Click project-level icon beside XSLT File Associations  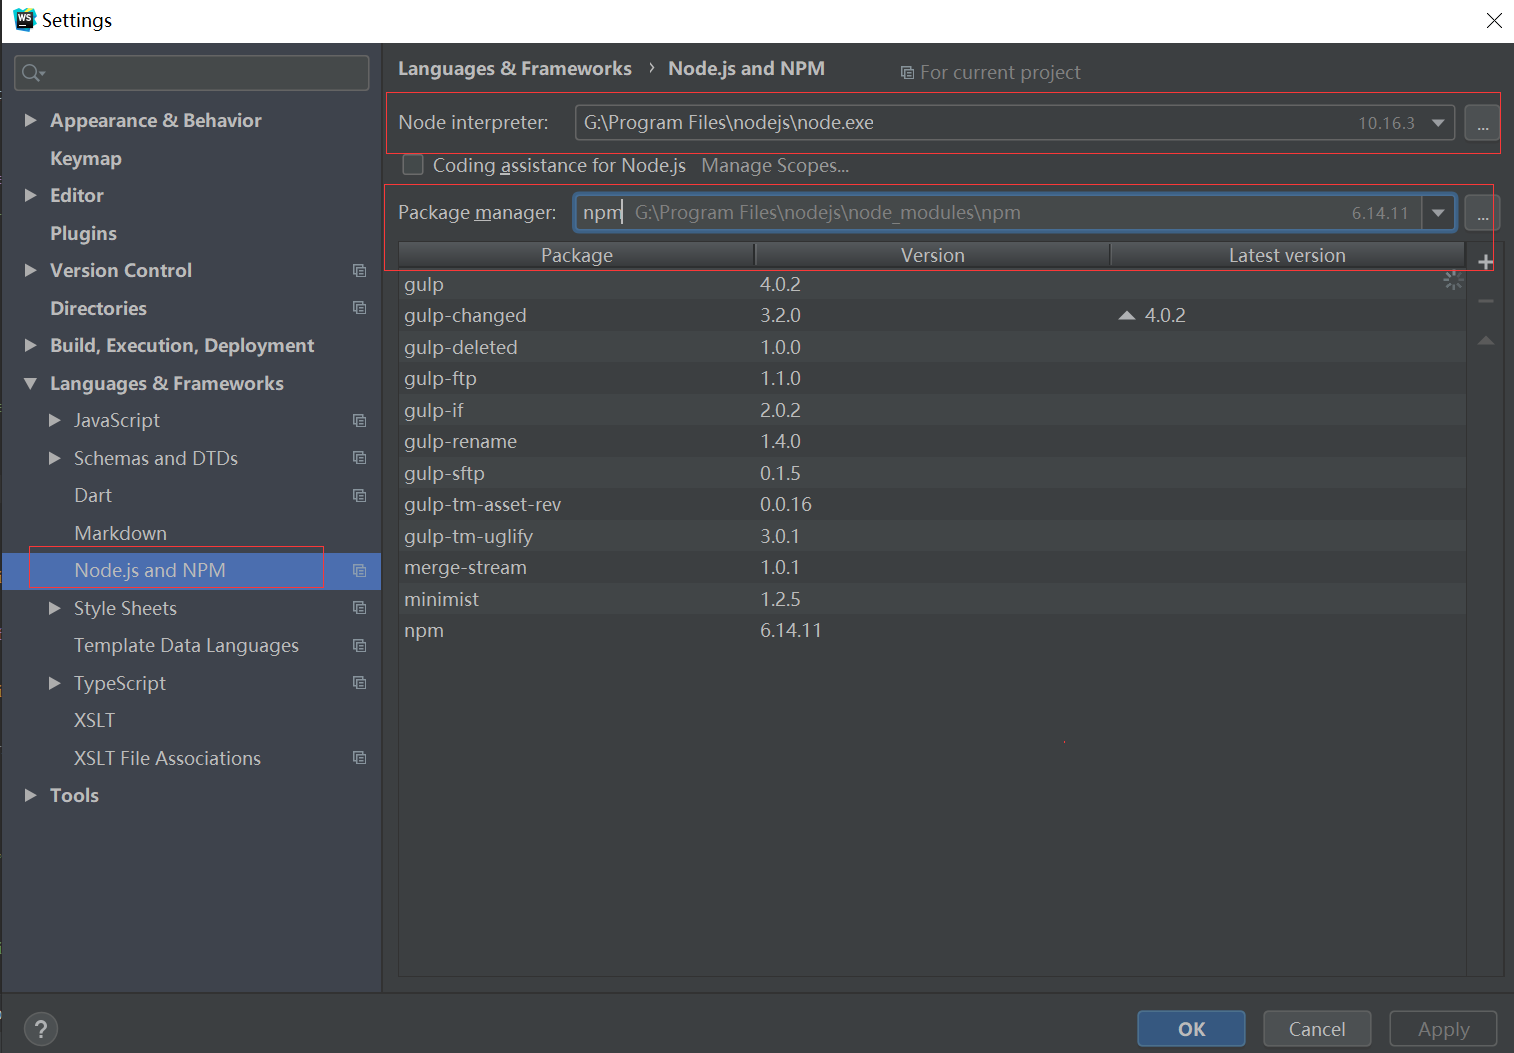pos(360,758)
